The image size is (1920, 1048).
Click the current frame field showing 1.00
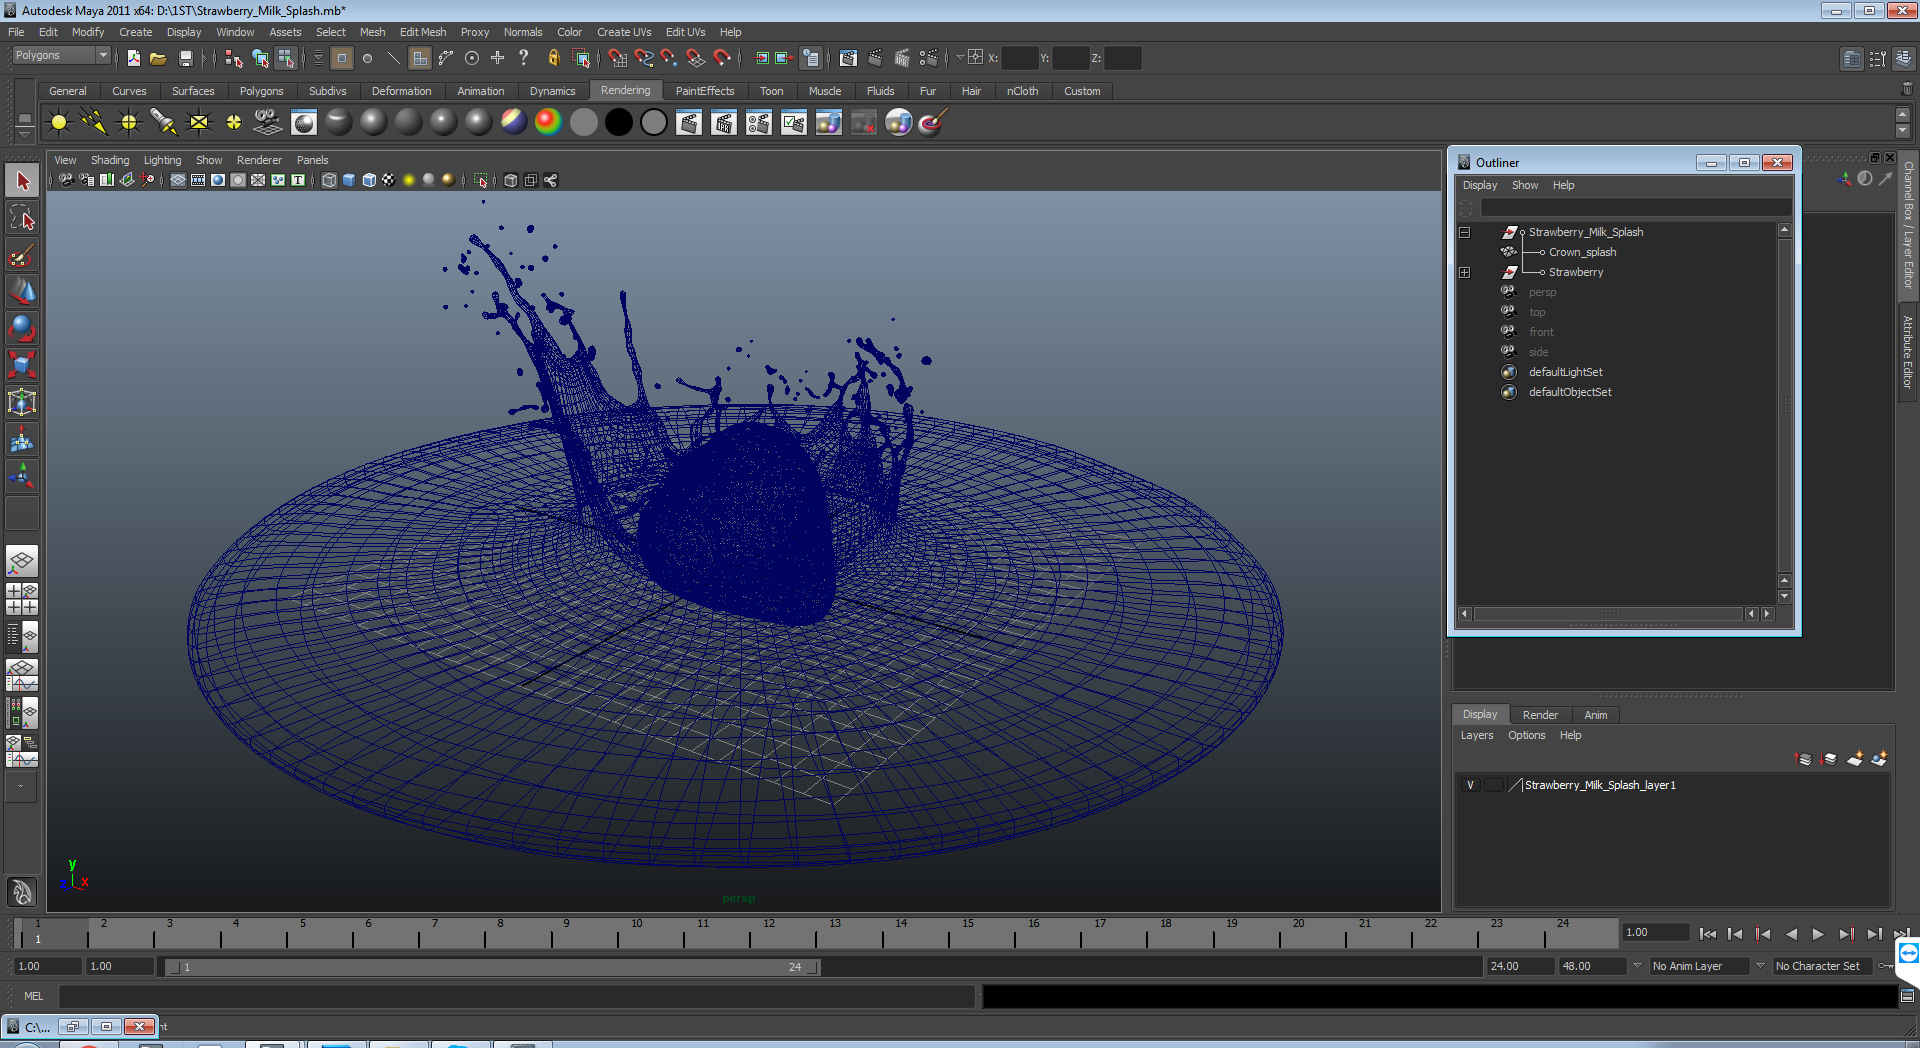tap(1655, 932)
